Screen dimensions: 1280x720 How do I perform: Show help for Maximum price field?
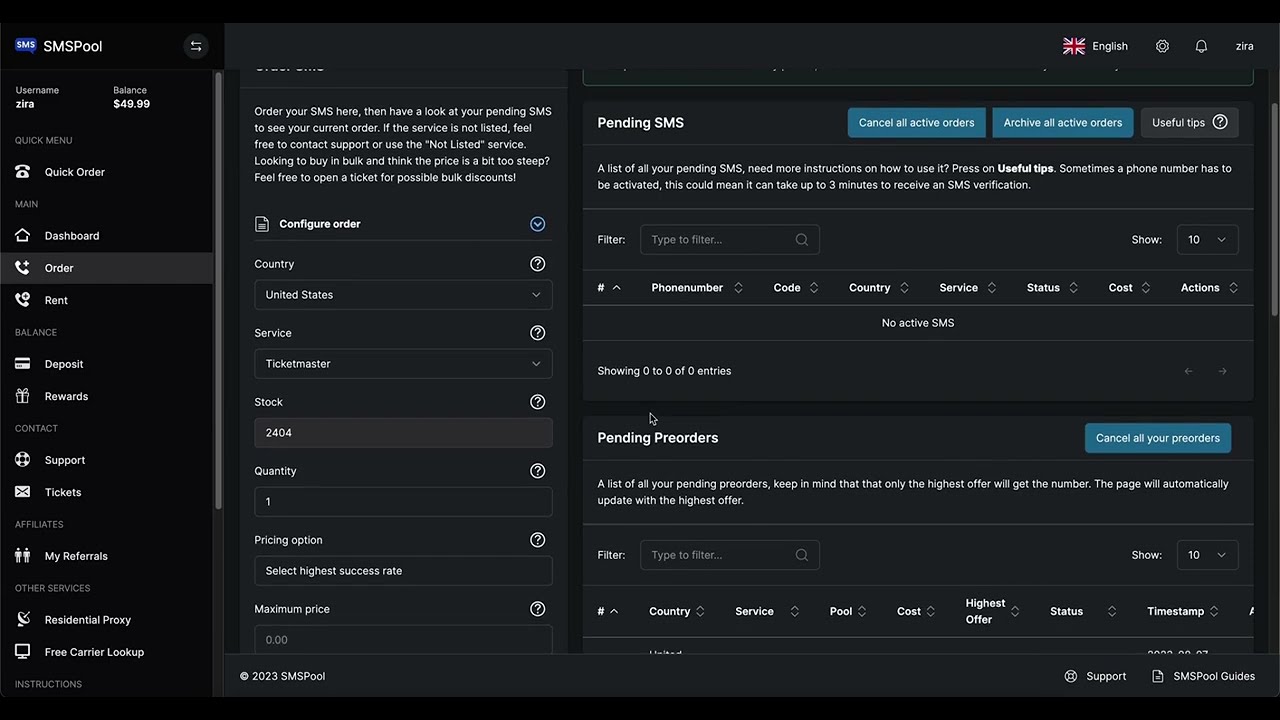pyautogui.click(x=538, y=609)
